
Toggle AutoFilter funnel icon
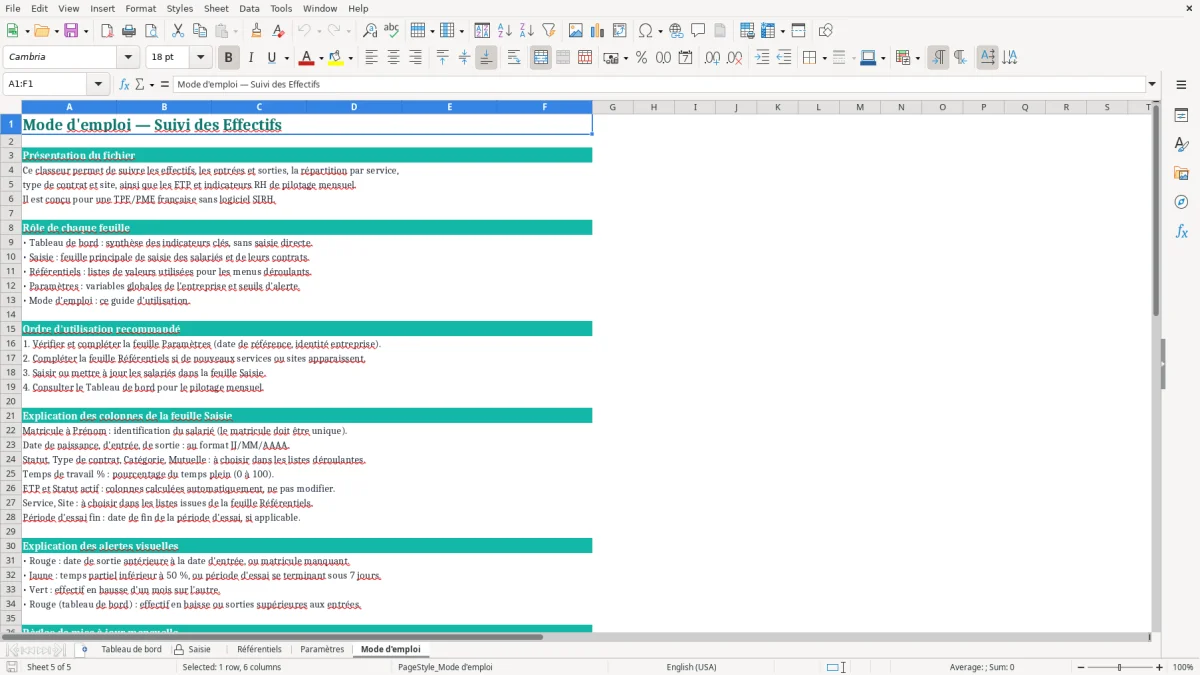[548, 31]
